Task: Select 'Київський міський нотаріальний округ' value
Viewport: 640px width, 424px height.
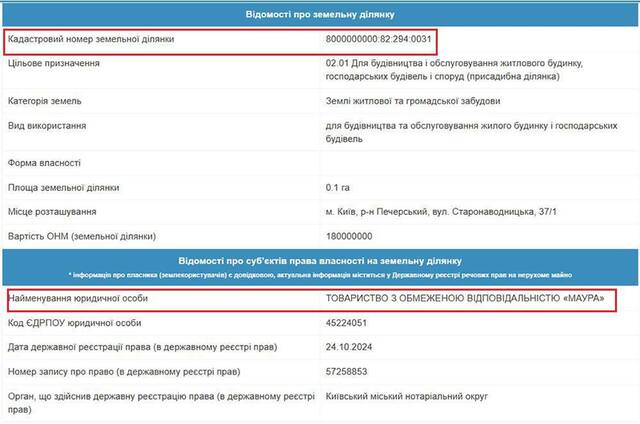Action: point(407,396)
